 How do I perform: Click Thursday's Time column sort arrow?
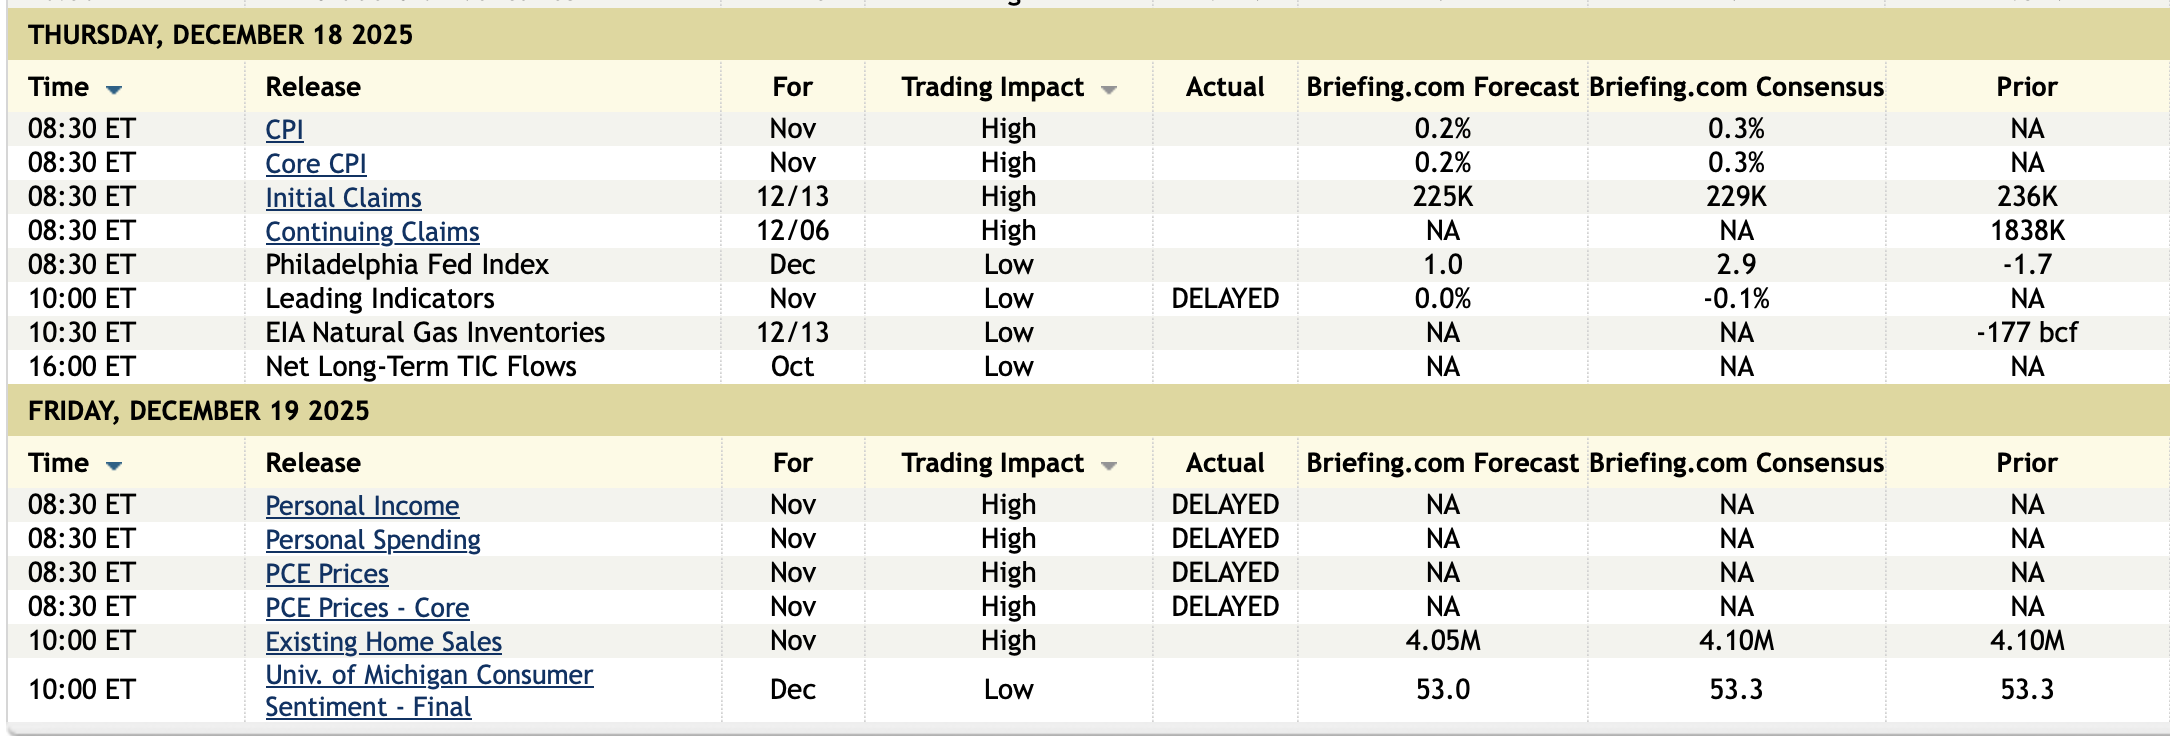coord(114,90)
